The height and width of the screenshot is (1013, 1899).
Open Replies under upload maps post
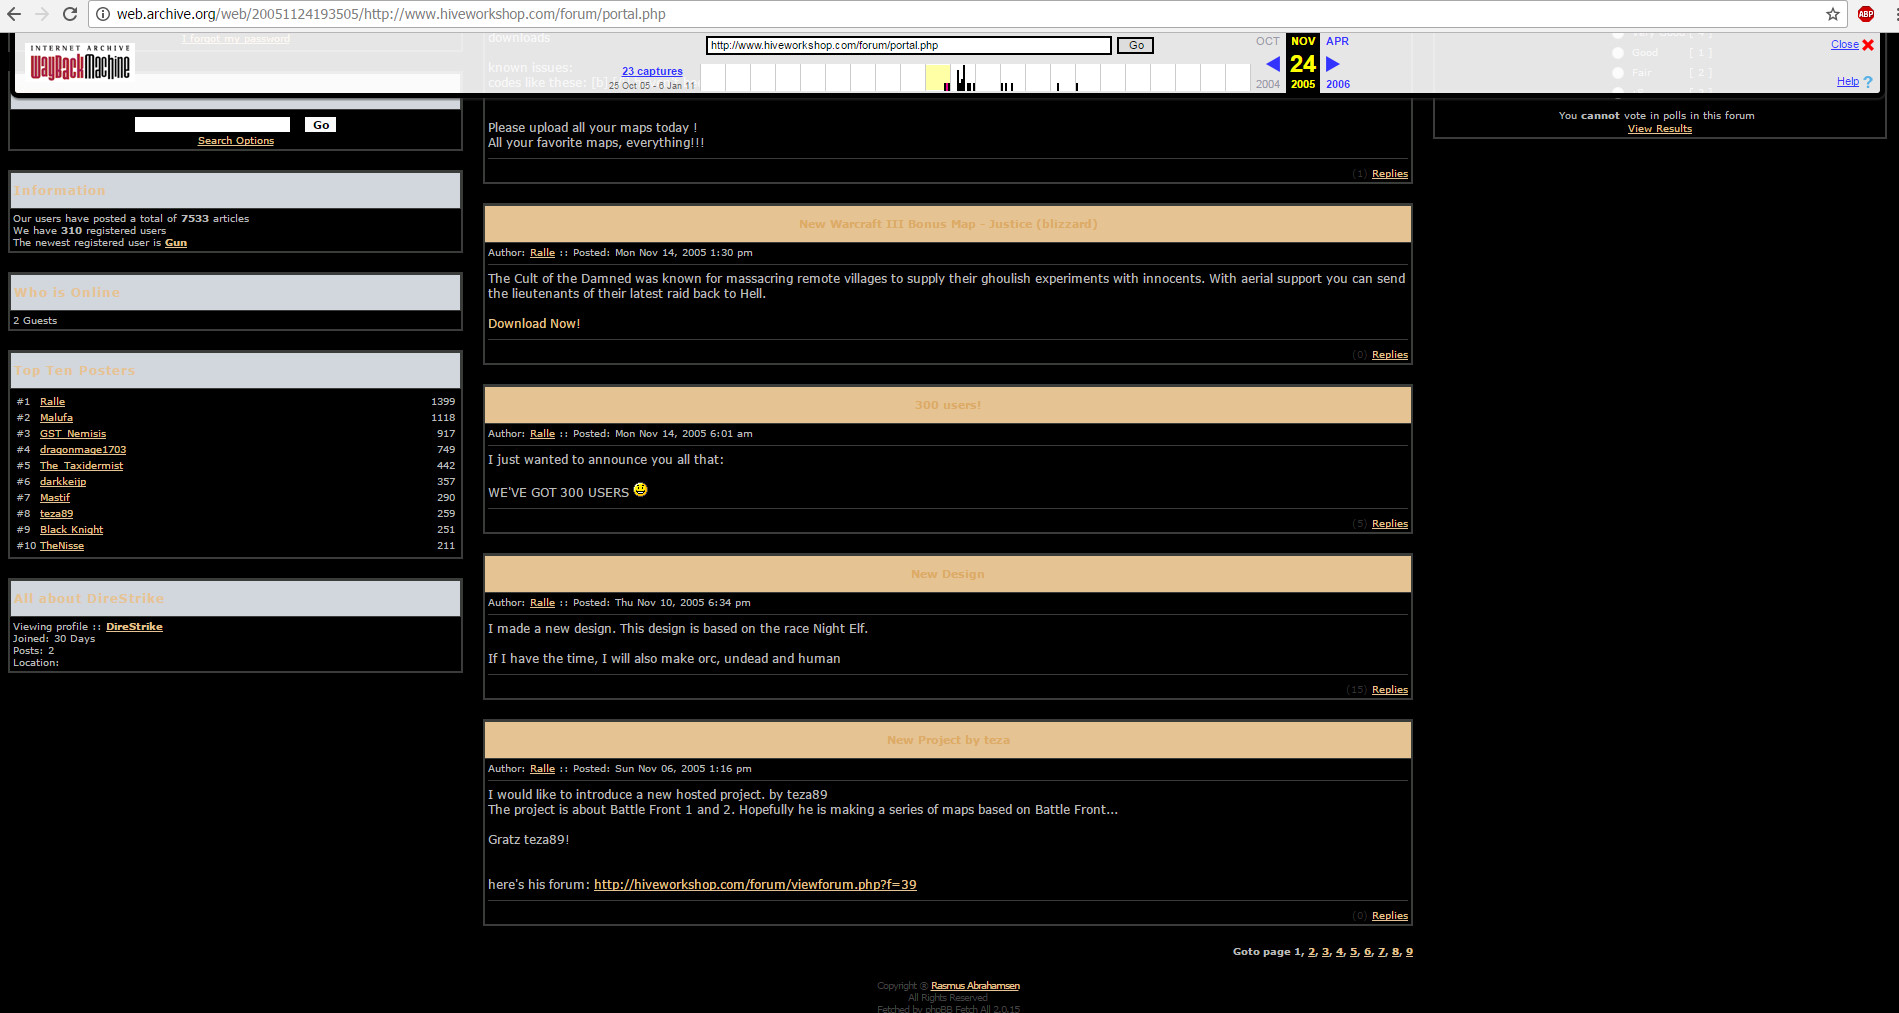tap(1390, 174)
